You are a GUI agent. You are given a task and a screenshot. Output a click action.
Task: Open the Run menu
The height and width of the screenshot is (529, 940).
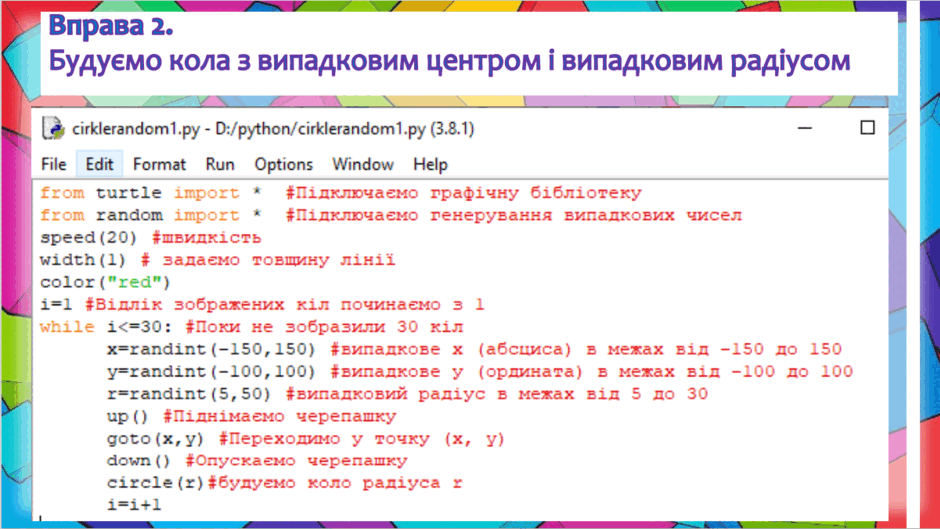(x=220, y=164)
